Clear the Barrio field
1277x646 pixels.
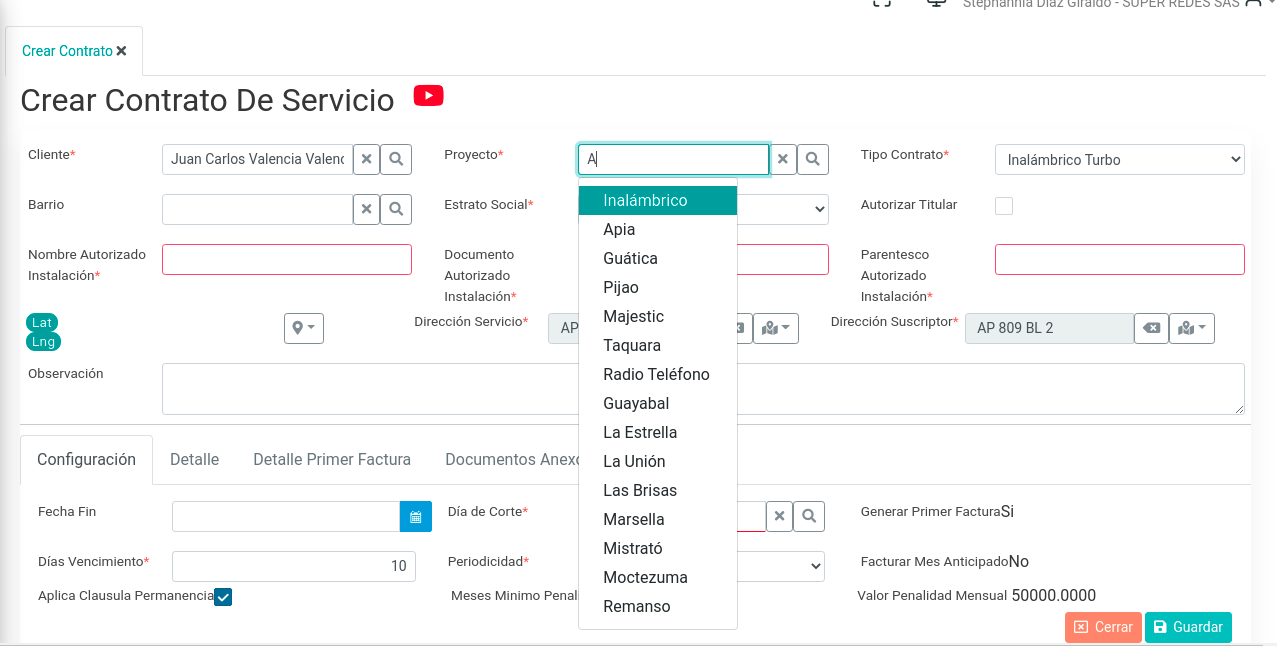pos(366,209)
